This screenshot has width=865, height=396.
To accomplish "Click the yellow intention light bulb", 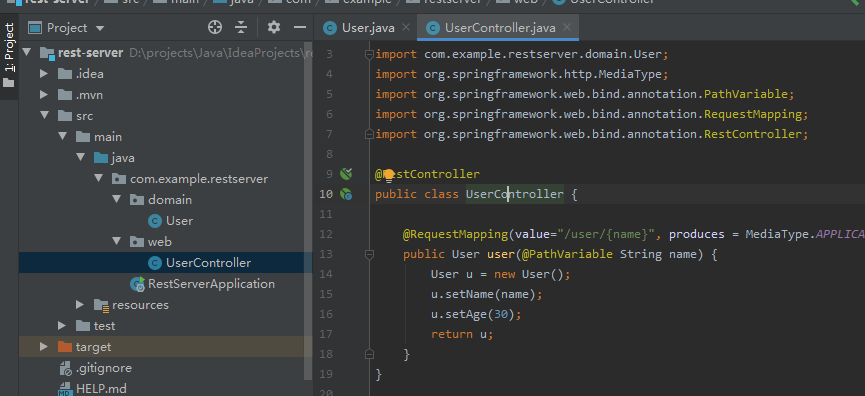I will (x=388, y=175).
